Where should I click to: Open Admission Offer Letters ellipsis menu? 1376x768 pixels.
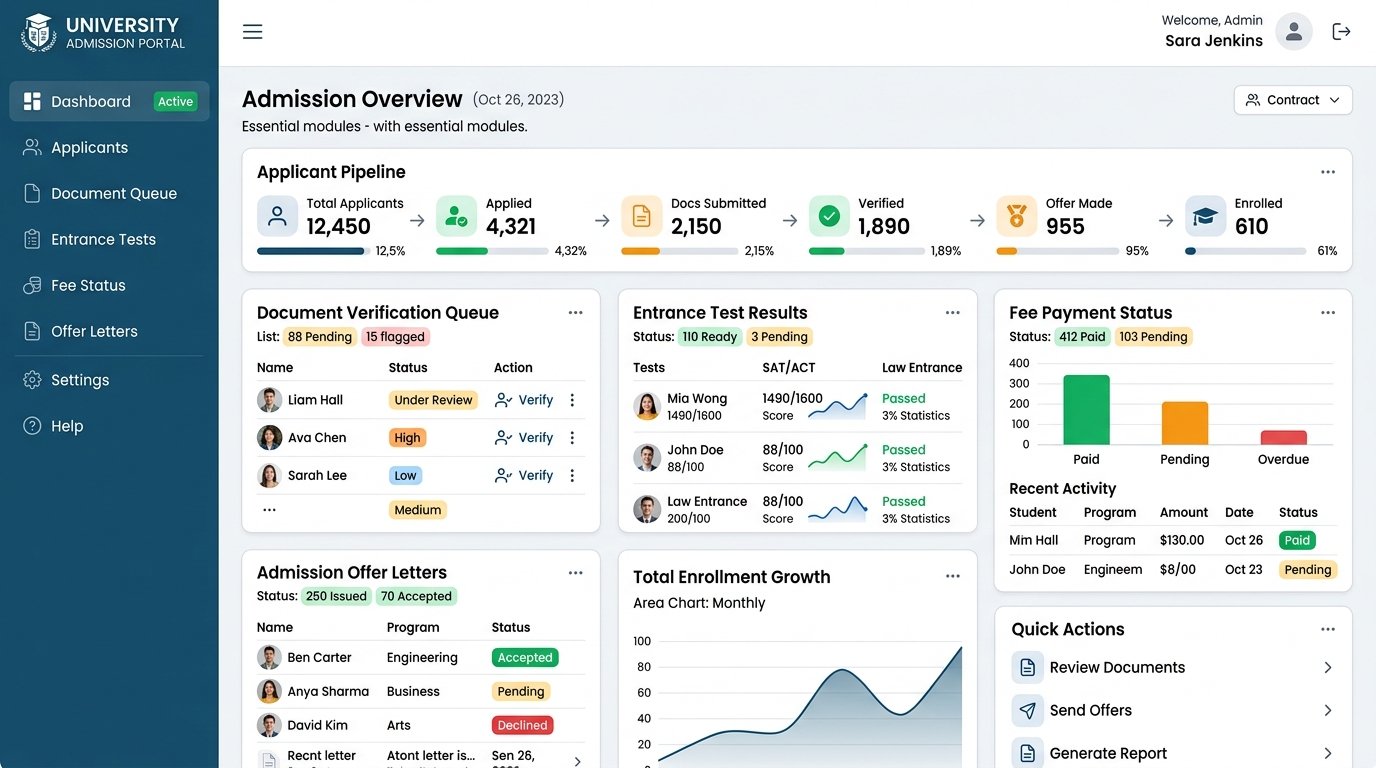576,573
